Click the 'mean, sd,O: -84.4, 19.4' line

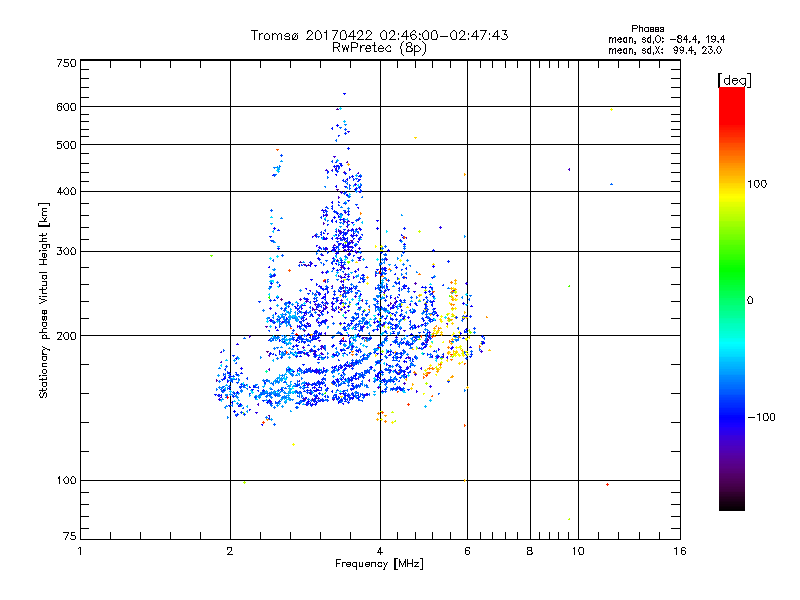coord(666,39)
